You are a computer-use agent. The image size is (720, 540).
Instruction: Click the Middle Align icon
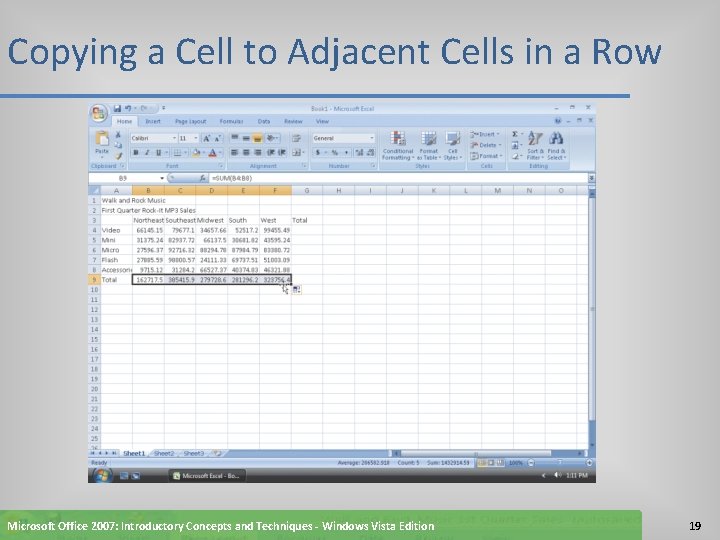pyautogui.click(x=246, y=138)
